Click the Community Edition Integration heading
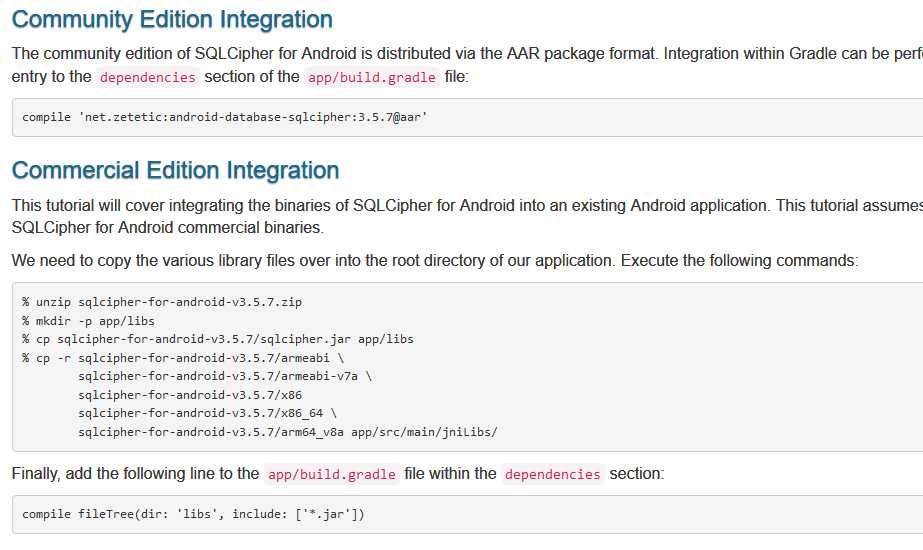 (172, 19)
